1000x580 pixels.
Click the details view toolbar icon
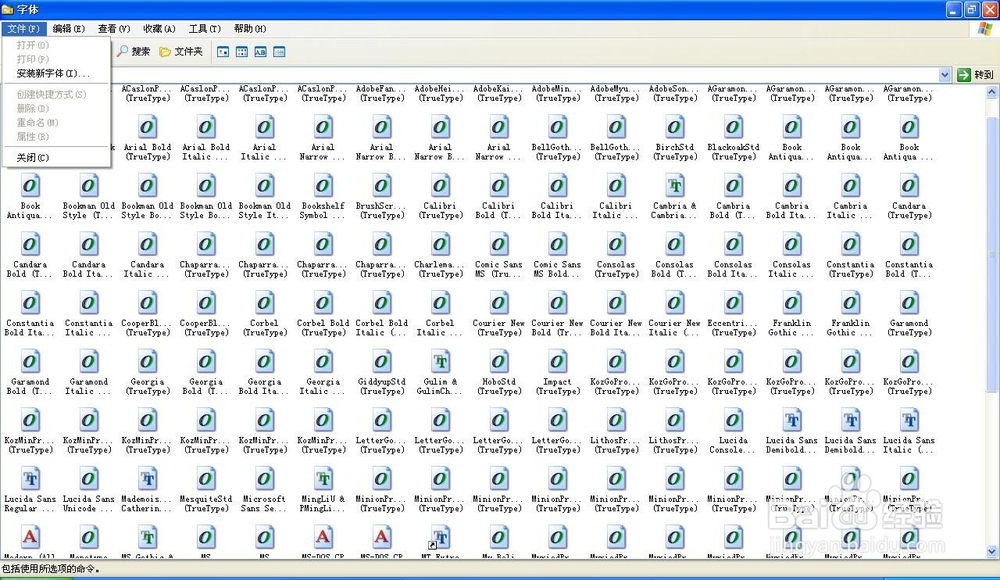279,51
